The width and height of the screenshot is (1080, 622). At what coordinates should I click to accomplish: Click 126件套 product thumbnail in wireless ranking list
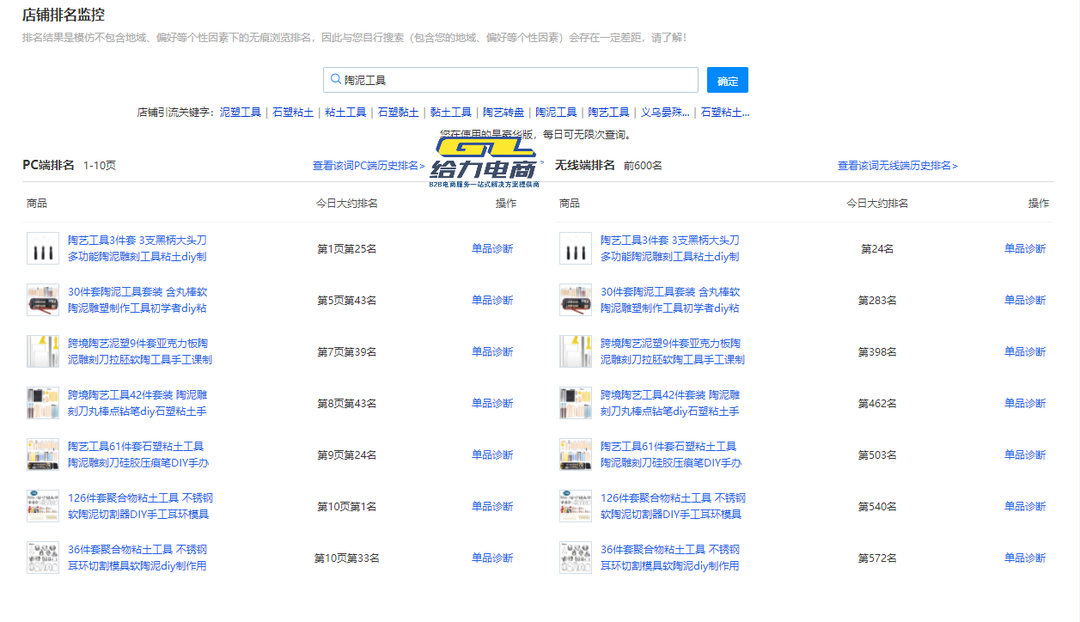click(x=575, y=506)
